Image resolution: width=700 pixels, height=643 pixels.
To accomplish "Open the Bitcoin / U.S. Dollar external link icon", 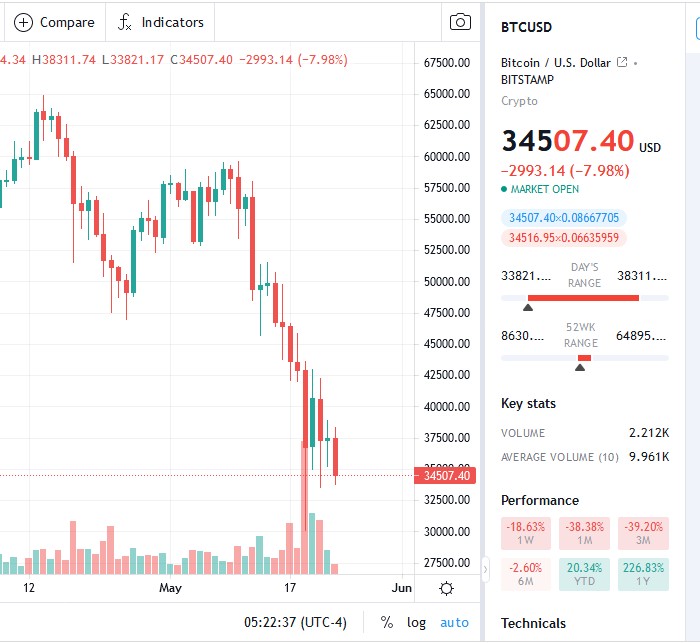I will [x=622, y=63].
